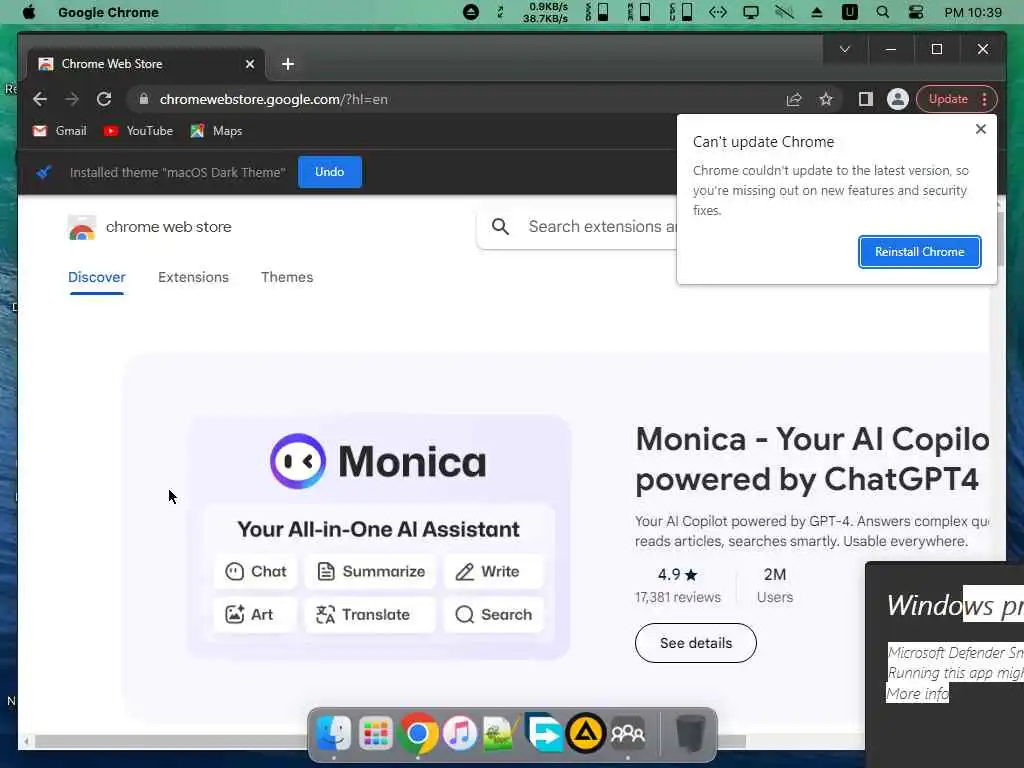Click the Monica promotional banner image
The height and width of the screenshot is (768, 1024).
pos(378,537)
